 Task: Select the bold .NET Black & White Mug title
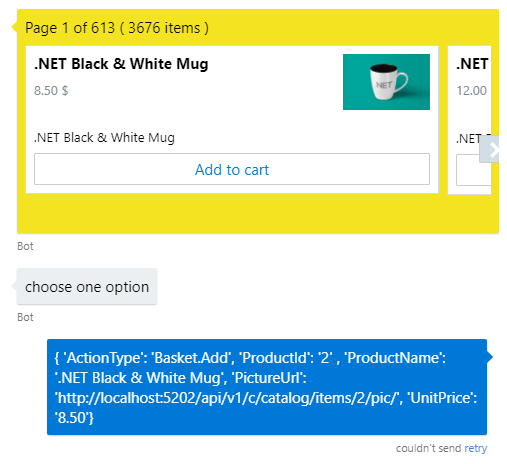(121, 64)
